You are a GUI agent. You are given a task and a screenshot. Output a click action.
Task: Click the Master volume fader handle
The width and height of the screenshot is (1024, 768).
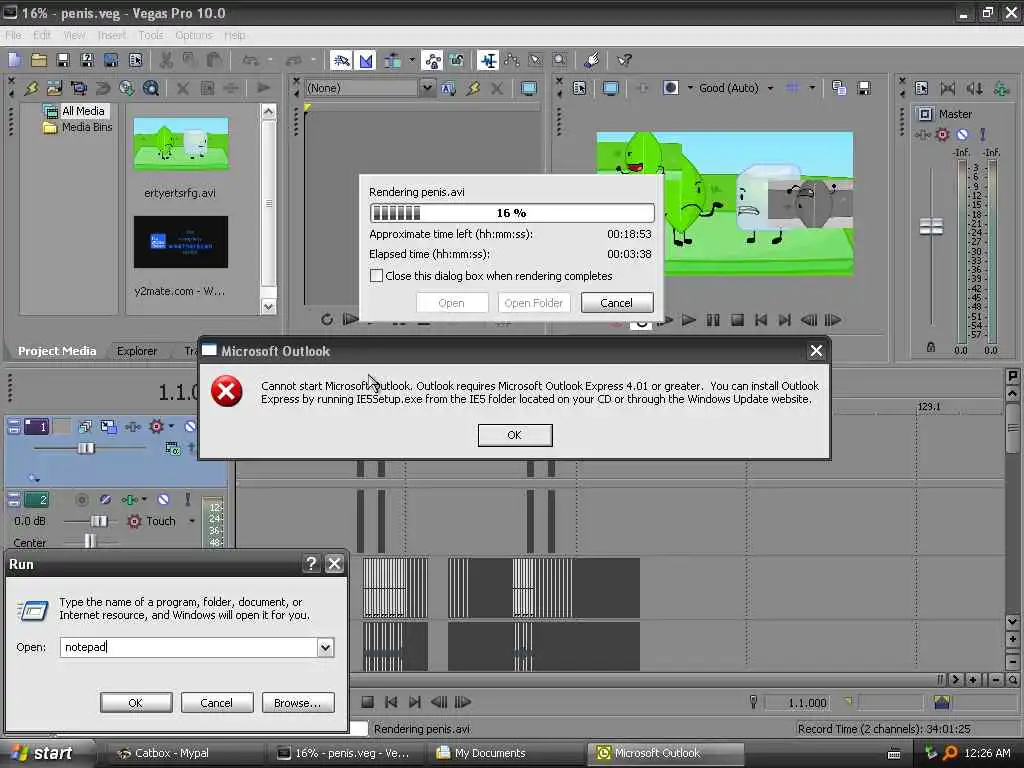(x=931, y=226)
